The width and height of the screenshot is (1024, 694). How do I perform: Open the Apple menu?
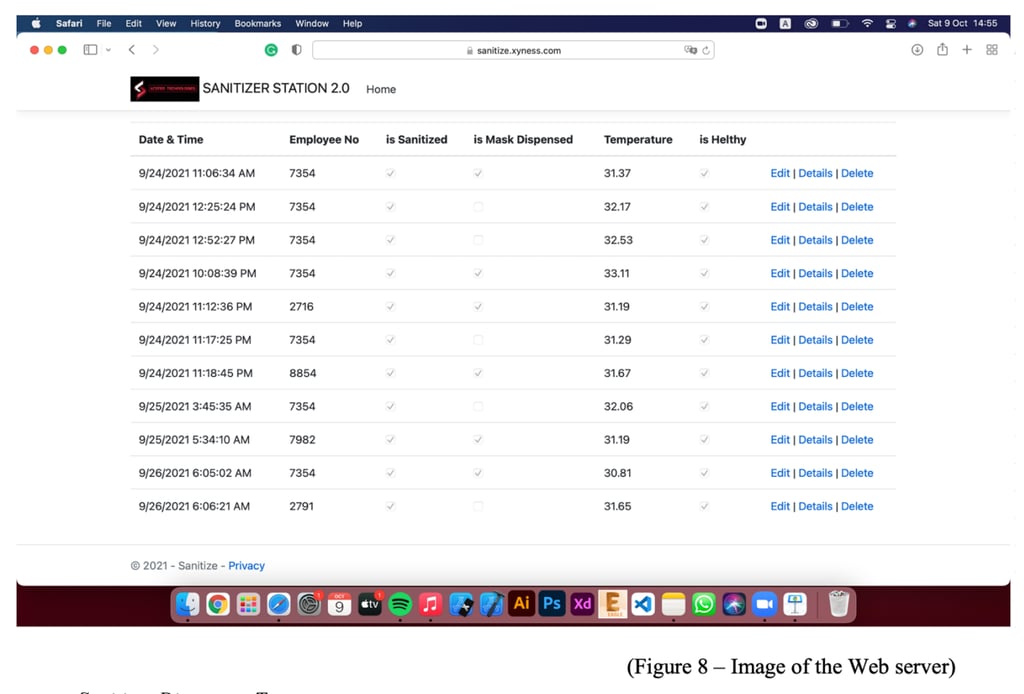coord(36,24)
